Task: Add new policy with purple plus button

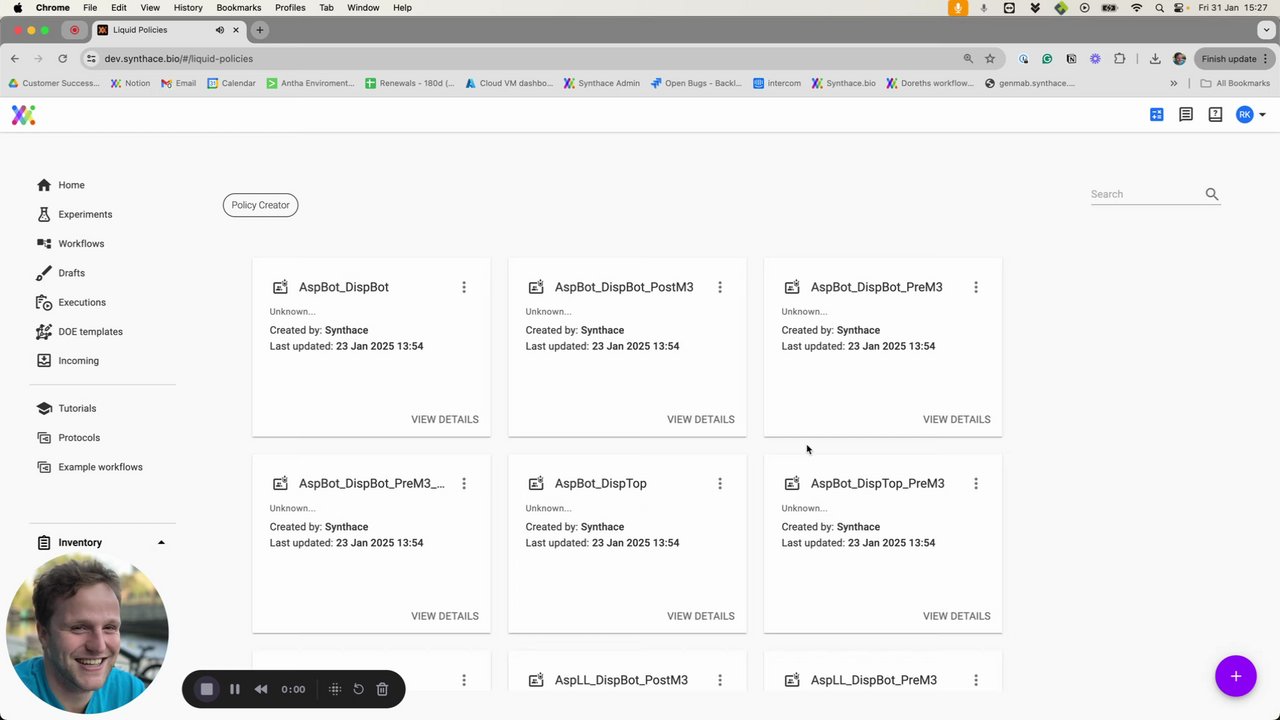Action: [1236, 676]
